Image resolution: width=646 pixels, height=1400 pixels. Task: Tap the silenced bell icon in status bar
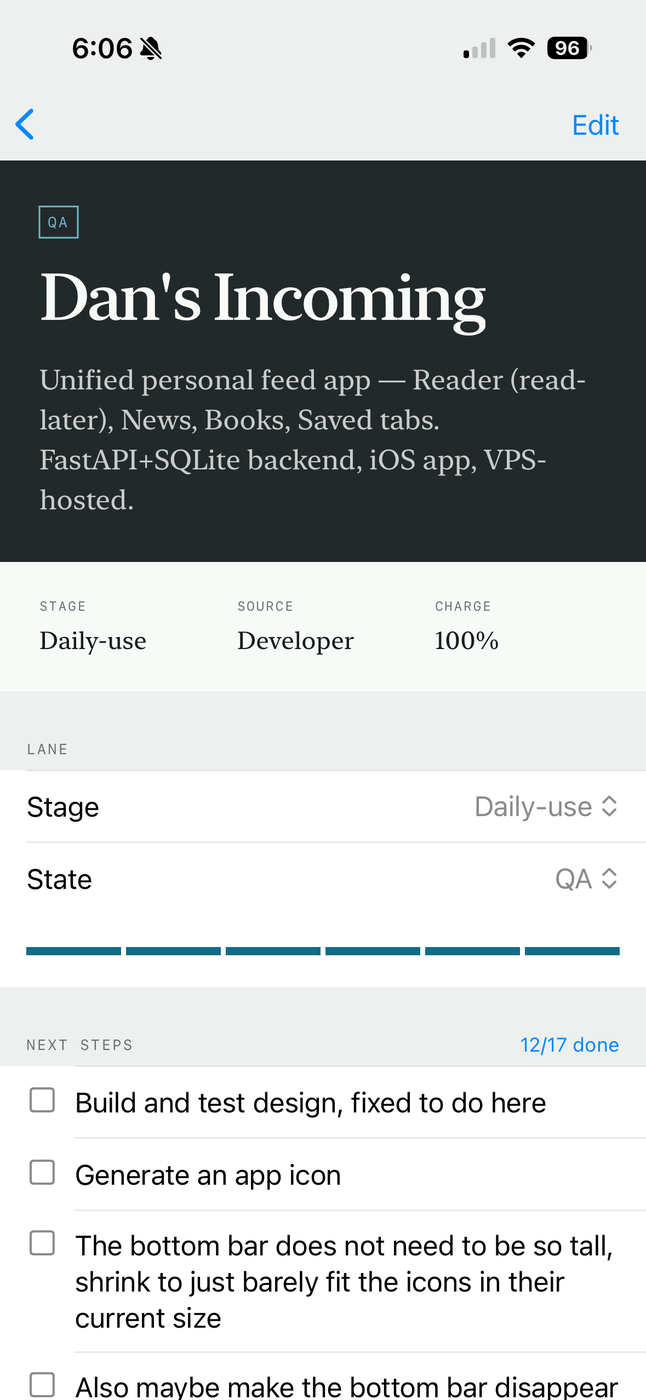151,48
